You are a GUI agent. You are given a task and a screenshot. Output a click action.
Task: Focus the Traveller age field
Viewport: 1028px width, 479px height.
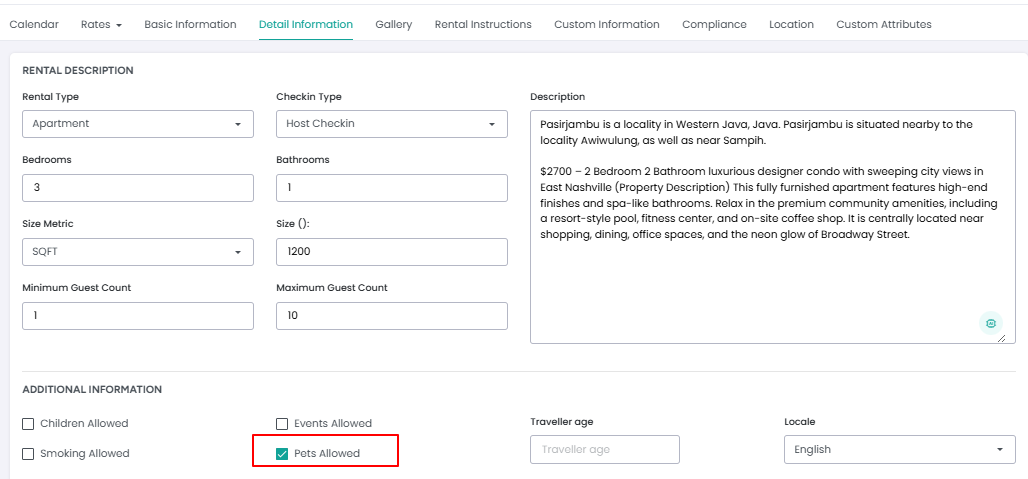click(x=604, y=450)
